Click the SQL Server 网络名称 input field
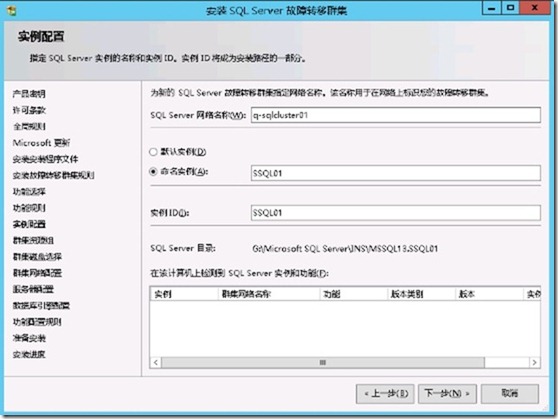This screenshot has width=558, height=419. (x=396, y=115)
